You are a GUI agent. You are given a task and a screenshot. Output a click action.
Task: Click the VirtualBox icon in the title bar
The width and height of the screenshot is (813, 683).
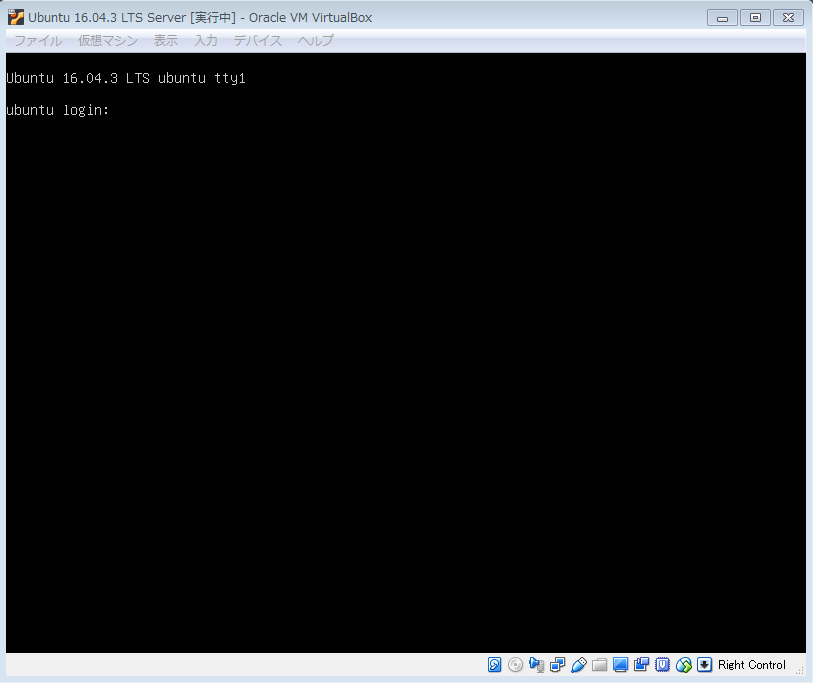coord(16,17)
